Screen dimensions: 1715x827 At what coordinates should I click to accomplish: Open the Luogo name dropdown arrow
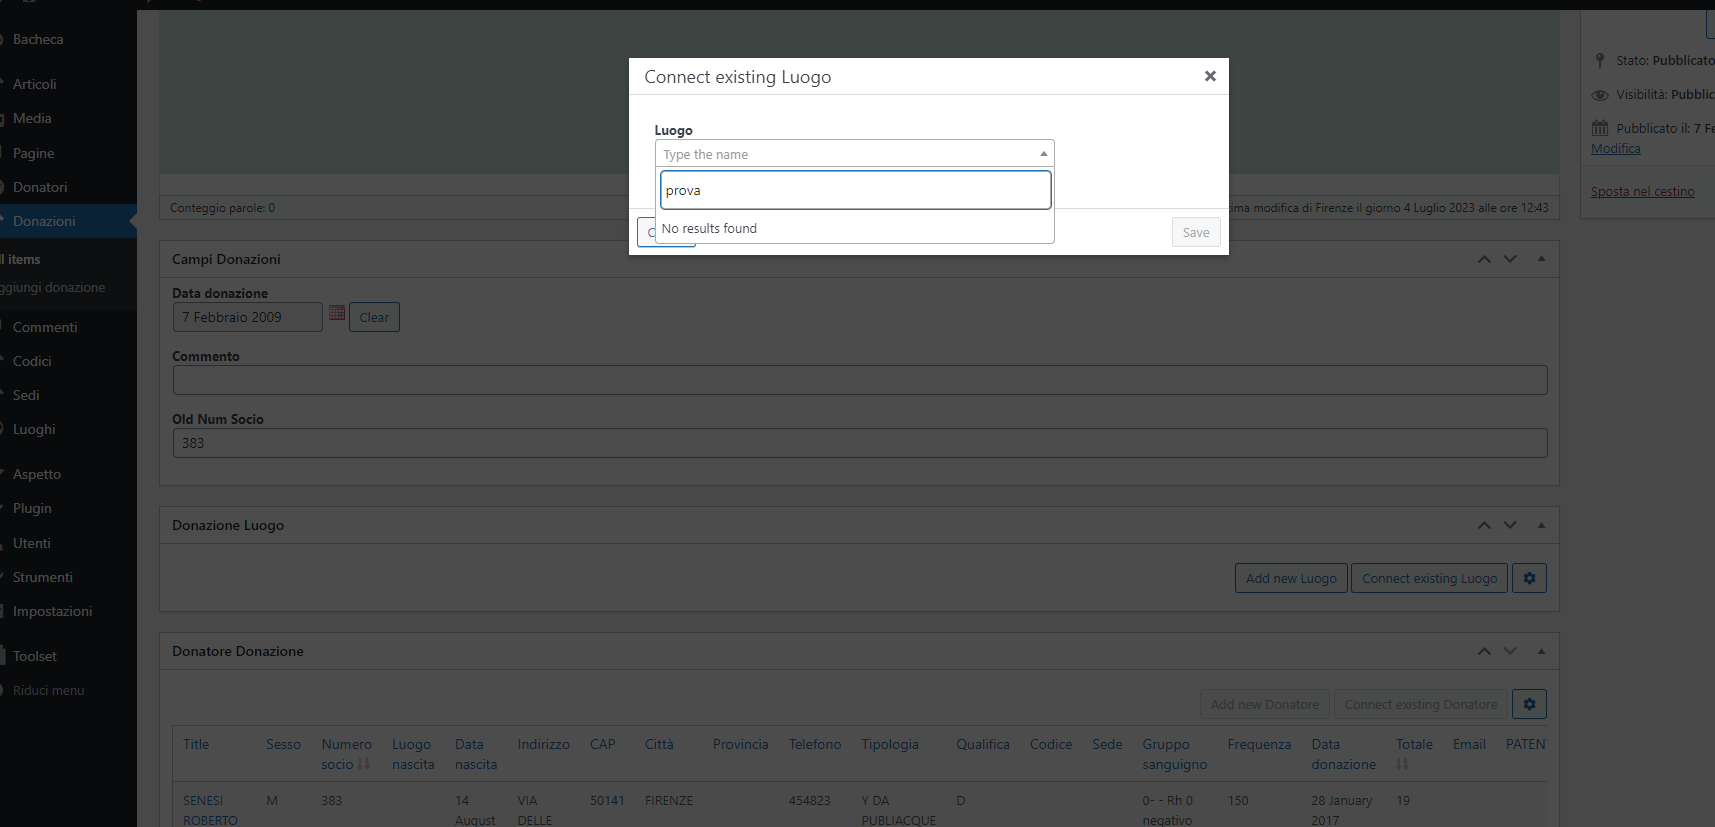point(1043,154)
